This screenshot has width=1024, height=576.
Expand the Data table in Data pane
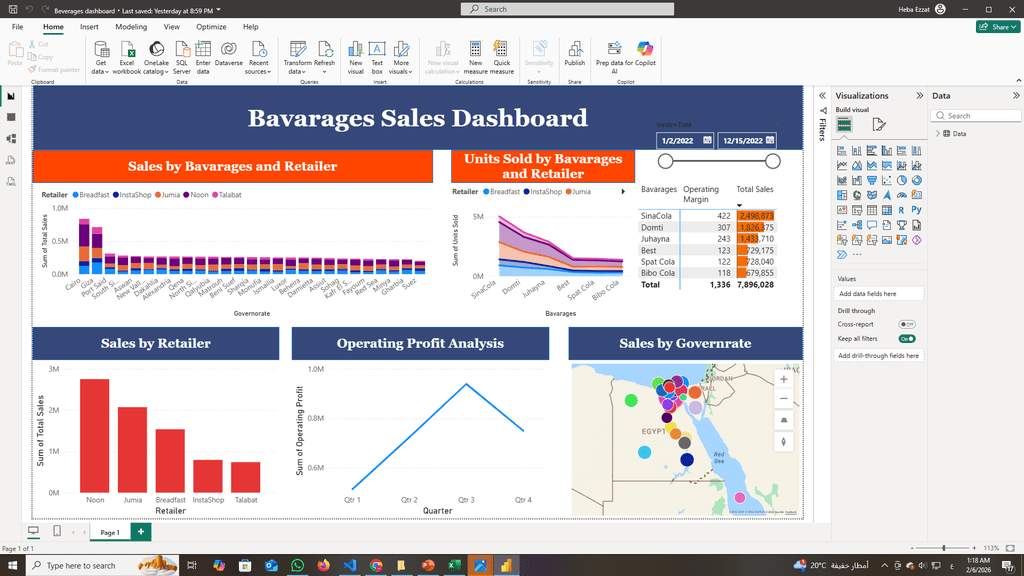click(937, 133)
